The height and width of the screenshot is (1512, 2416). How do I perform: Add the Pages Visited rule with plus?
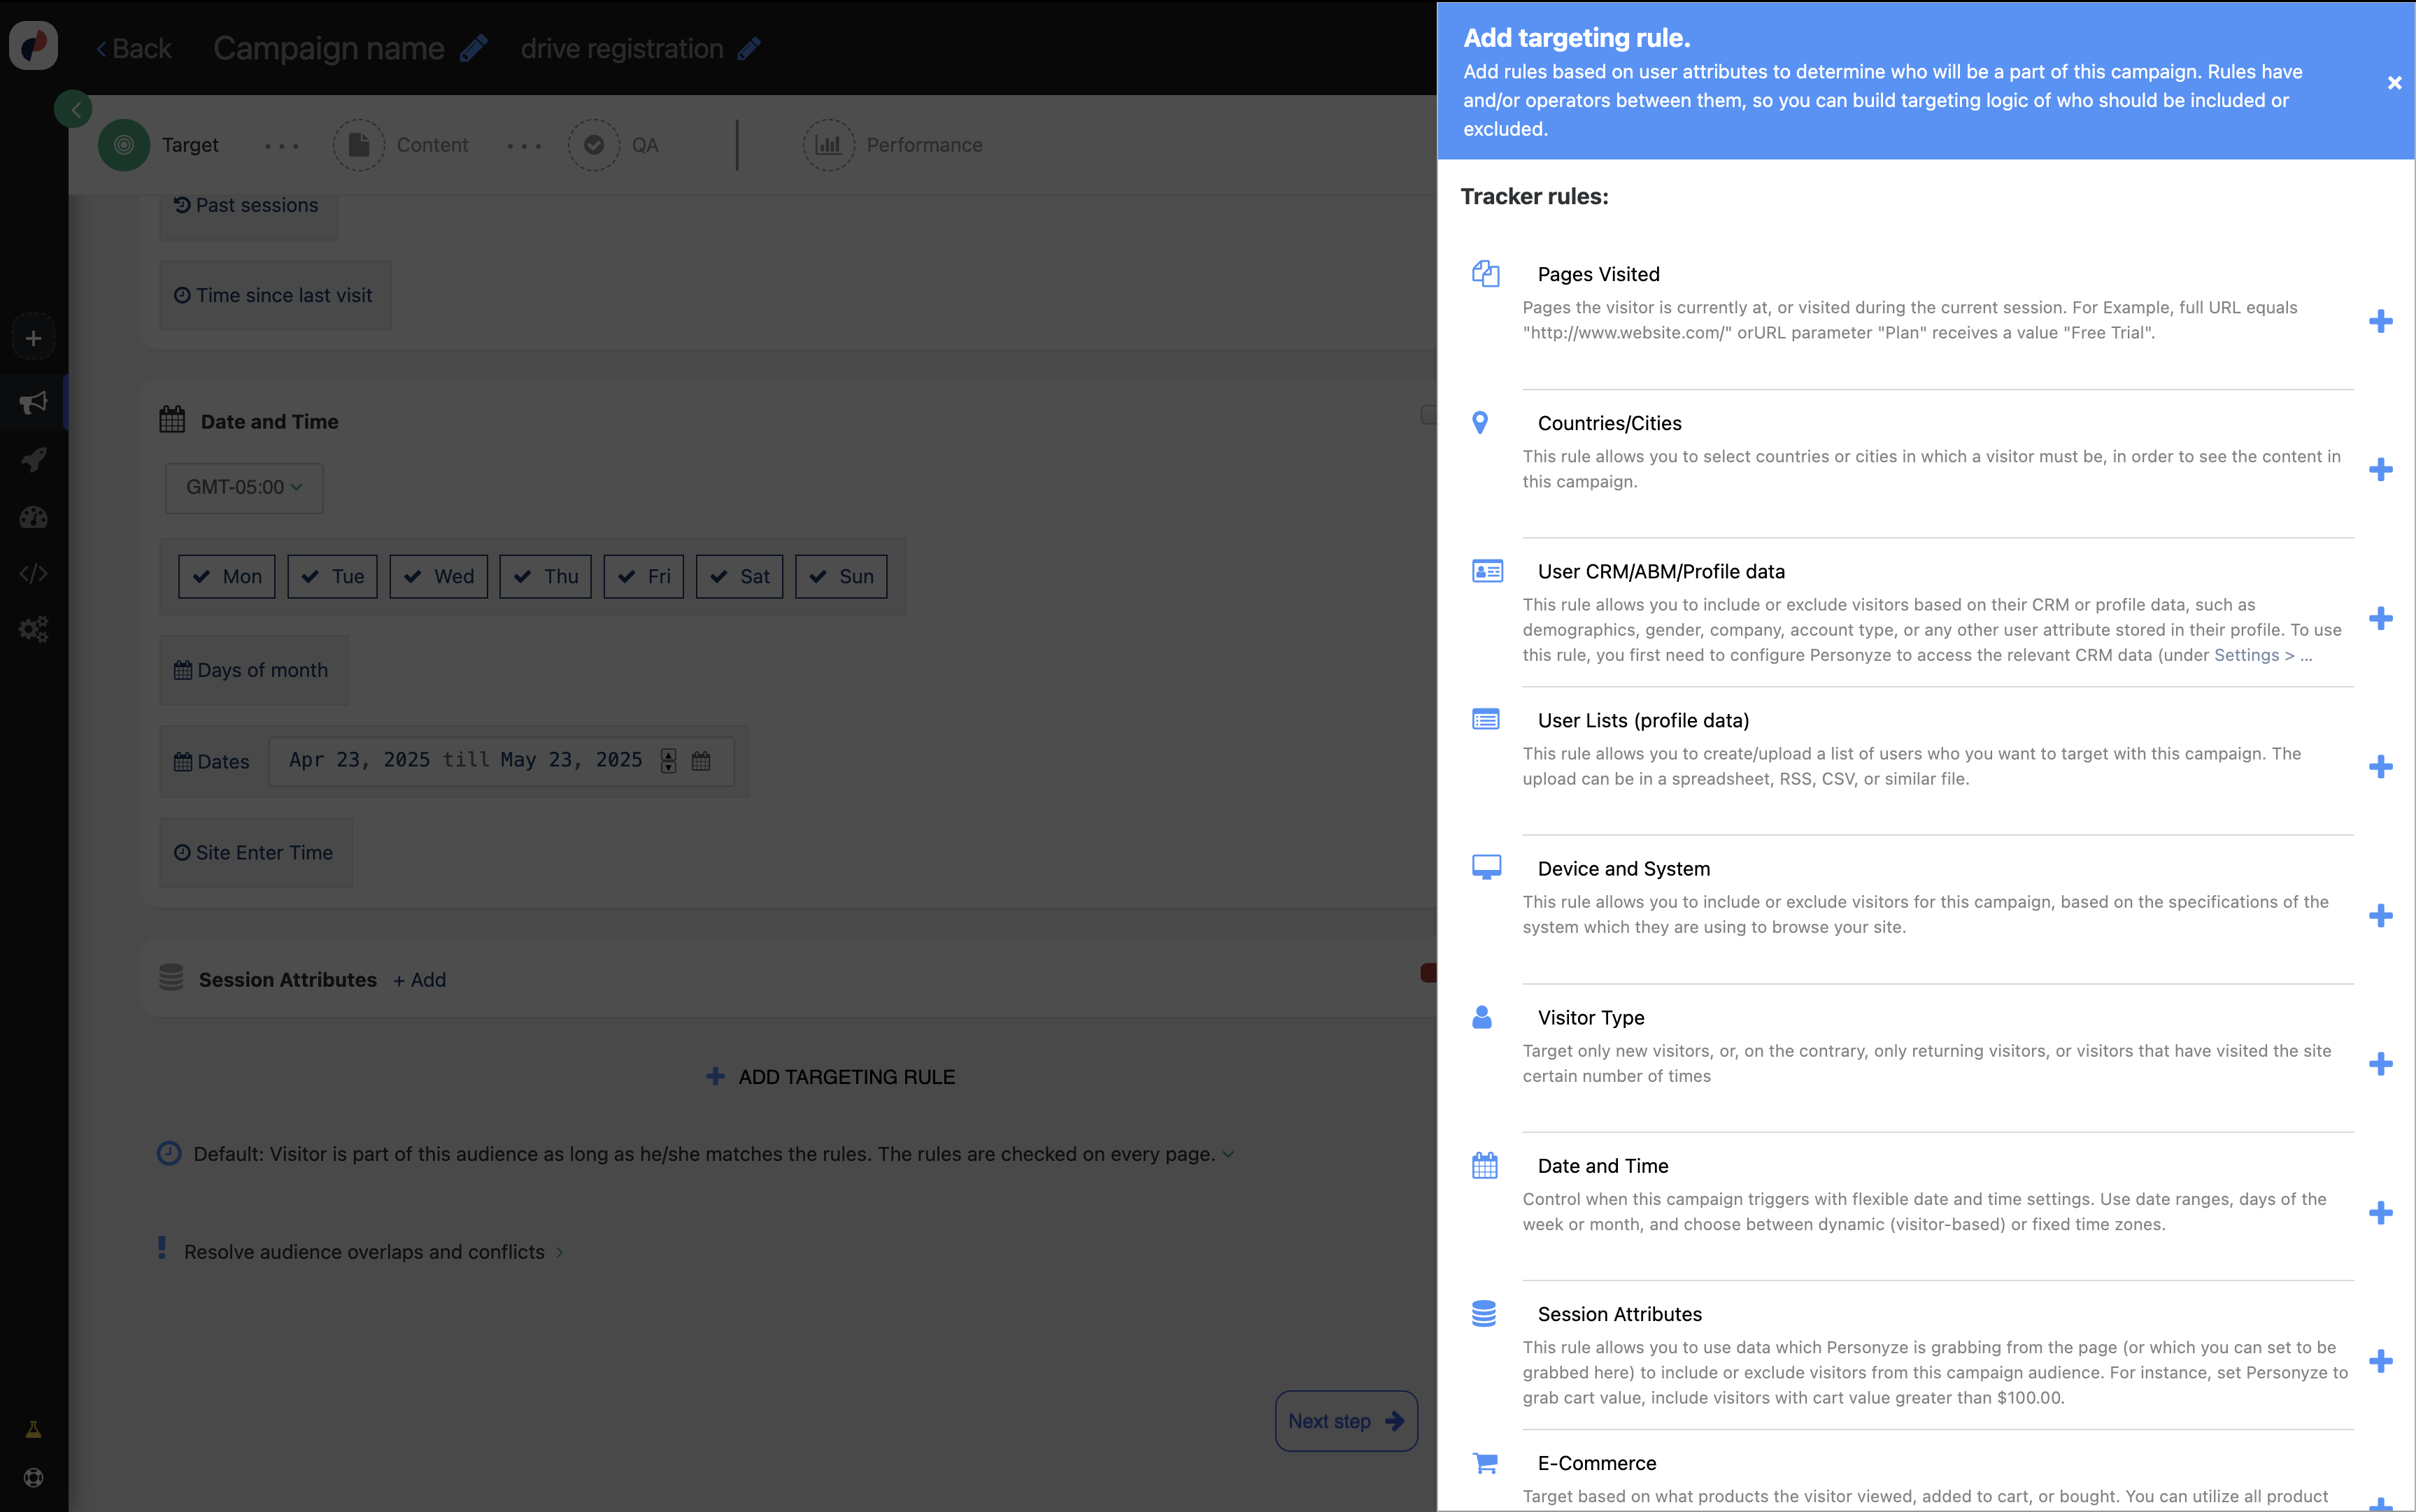coord(2380,321)
